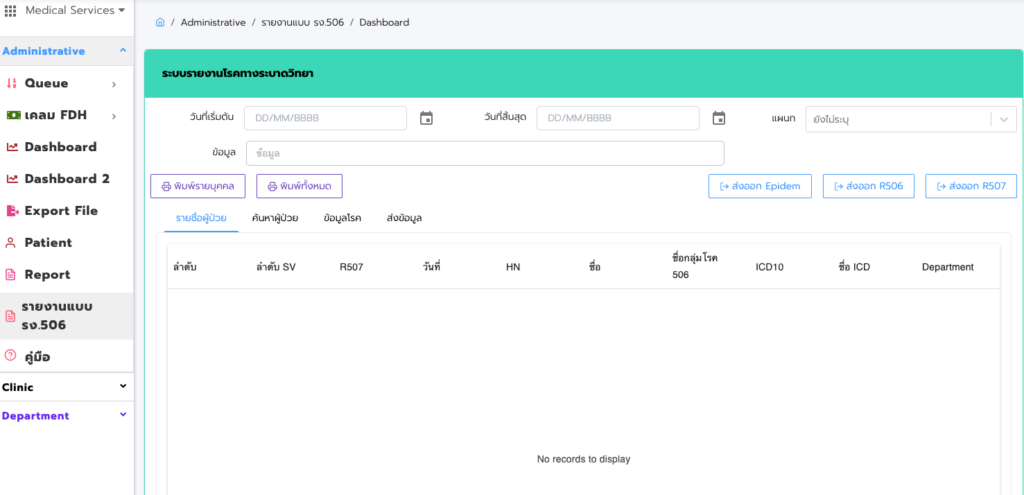Go to the Patient sidebar item
Screen dimensions: 1024x495
pyautogui.click(x=47, y=243)
